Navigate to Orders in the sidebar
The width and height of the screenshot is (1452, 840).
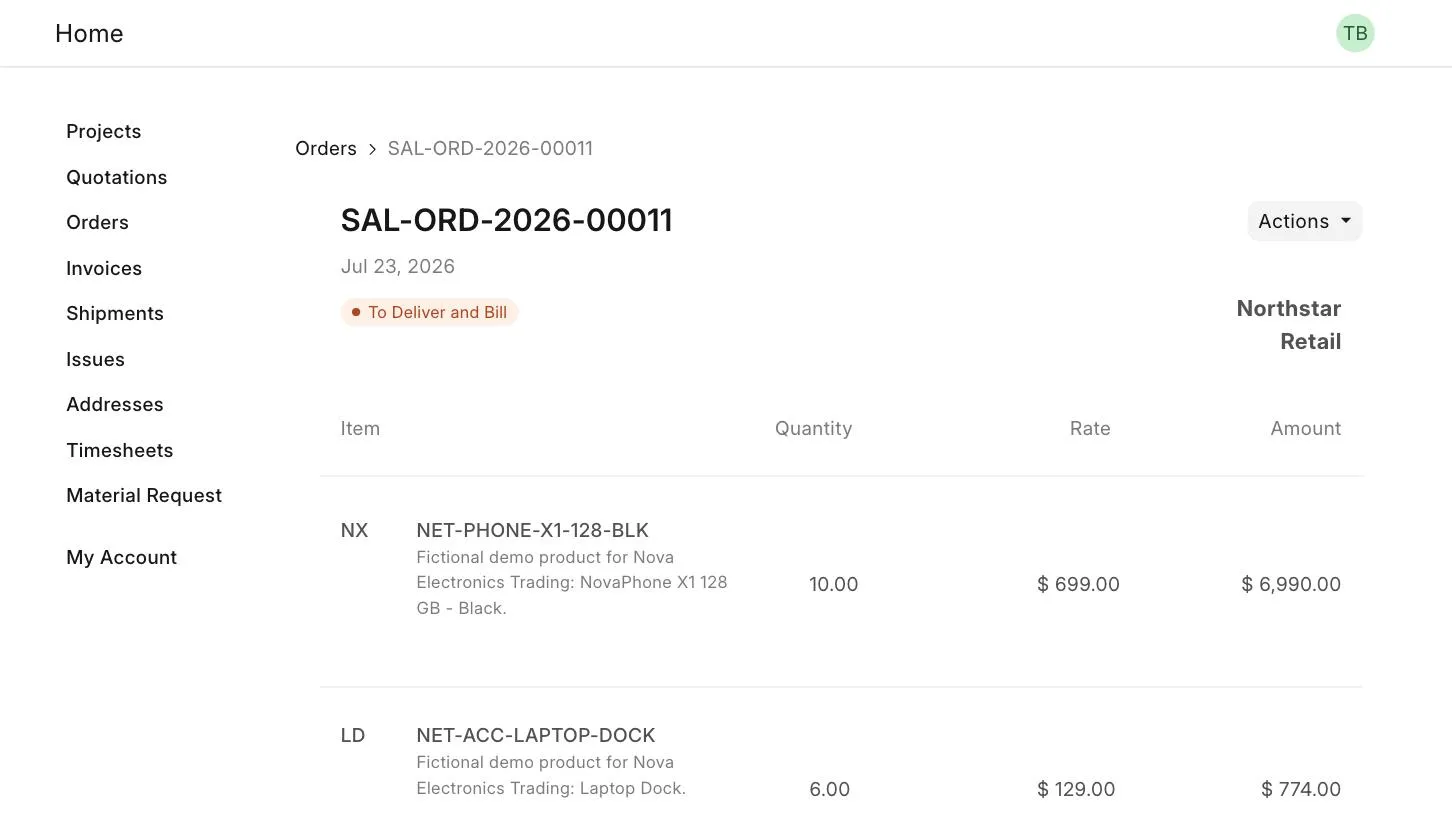(x=98, y=223)
